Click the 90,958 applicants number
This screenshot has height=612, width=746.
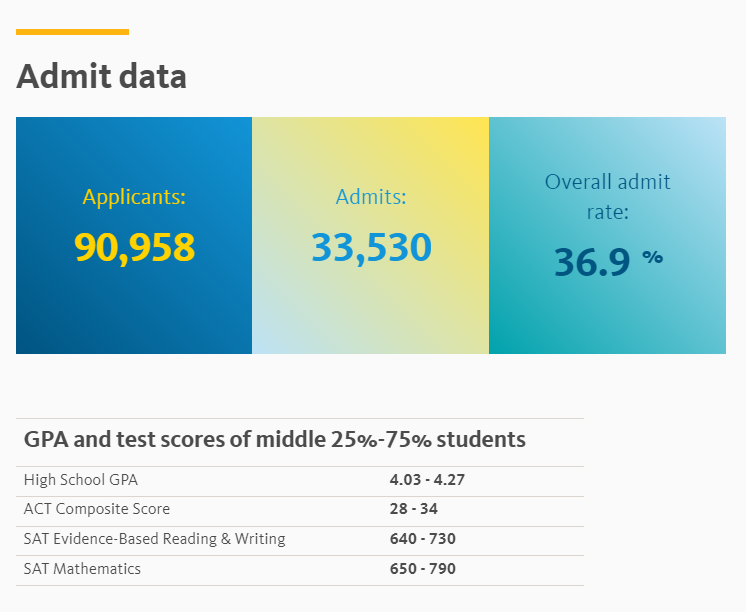click(135, 247)
